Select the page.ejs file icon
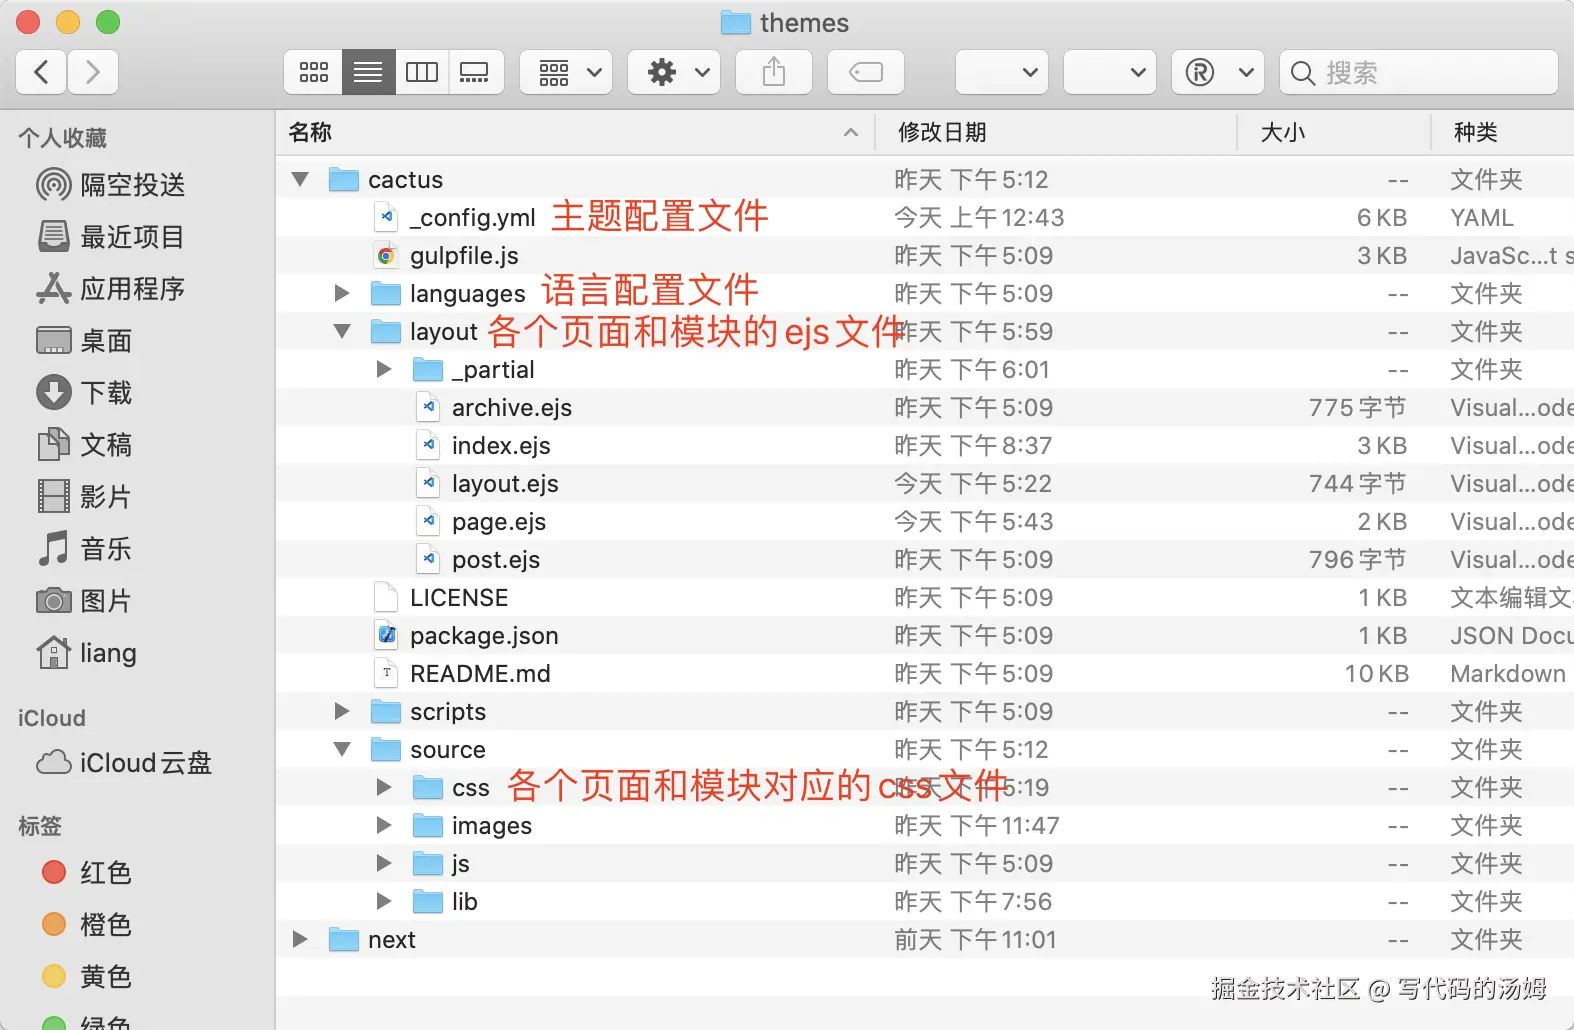Image resolution: width=1574 pixels, height=1030 pixels. coord(428,521)
